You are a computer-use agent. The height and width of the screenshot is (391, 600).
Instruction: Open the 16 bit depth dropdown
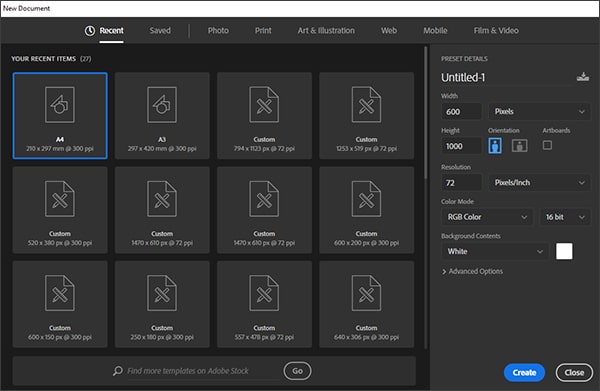click(565, 217)
